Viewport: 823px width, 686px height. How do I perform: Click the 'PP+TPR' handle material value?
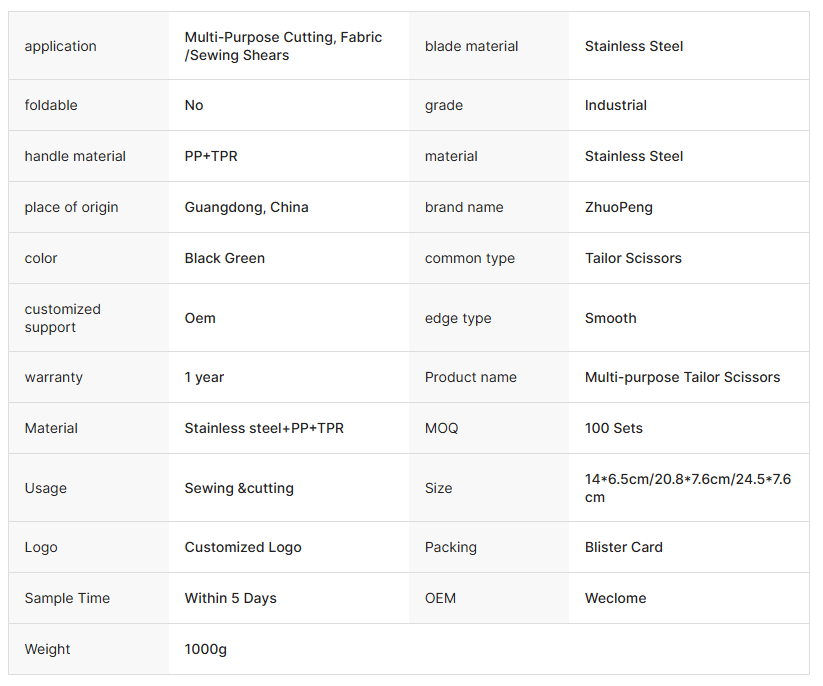pyautogui.click(x=211, y=156)
